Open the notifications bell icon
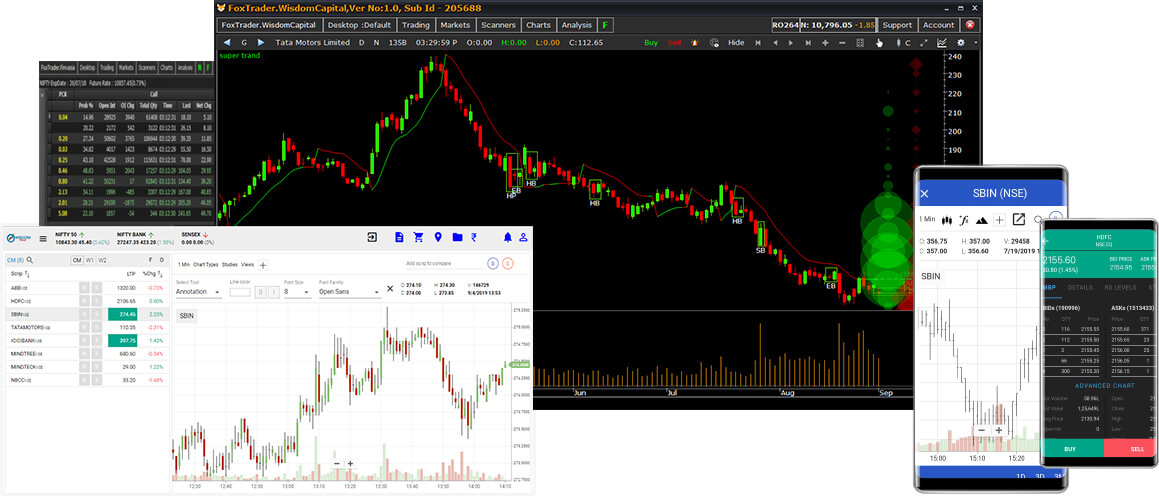This screenshot has width=1159, height=496. pos(508,237)
